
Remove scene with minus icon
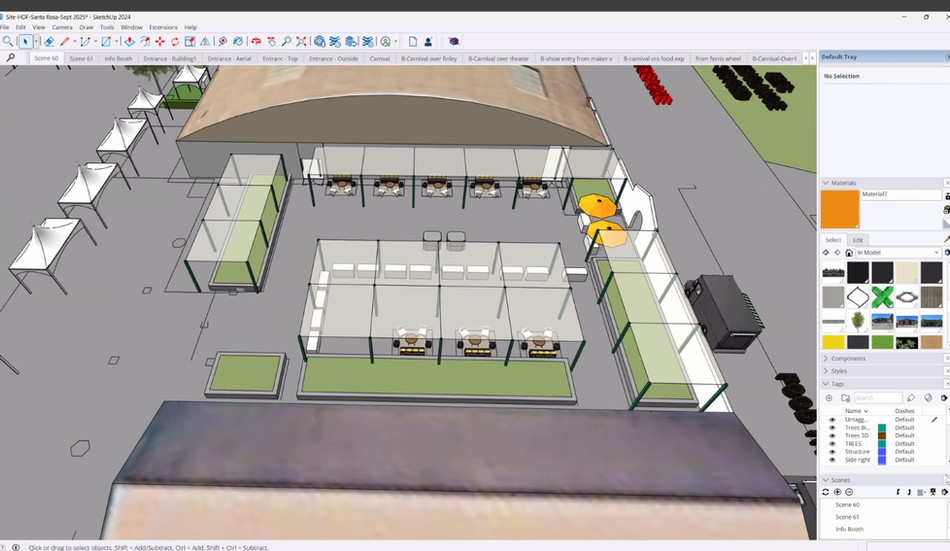coord(849,492)
